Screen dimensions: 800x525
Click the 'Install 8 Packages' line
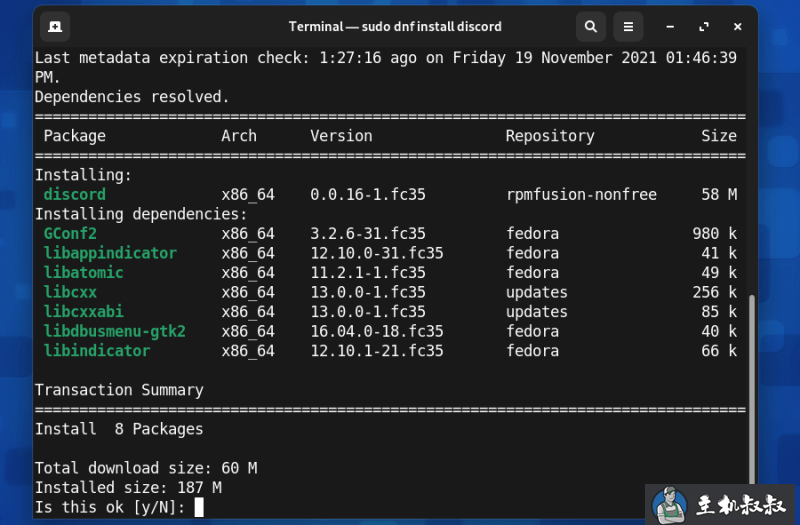click(119, 429)
